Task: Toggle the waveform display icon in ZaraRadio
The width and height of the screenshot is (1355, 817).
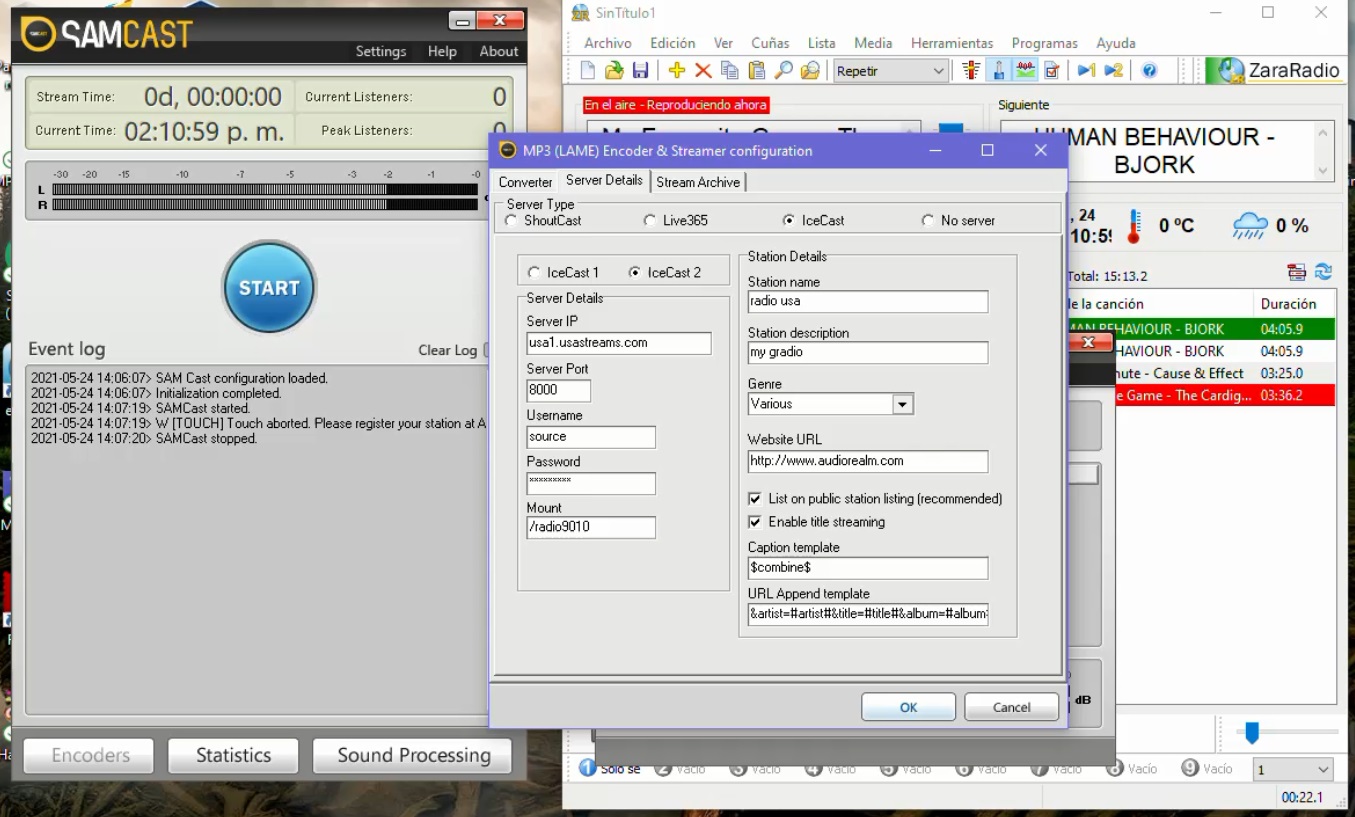Action: [x=1025, y=70]
